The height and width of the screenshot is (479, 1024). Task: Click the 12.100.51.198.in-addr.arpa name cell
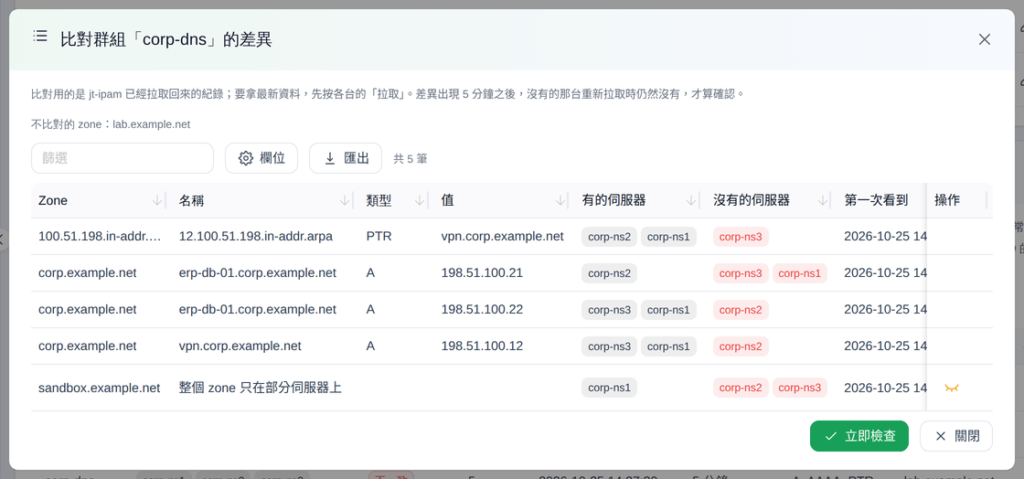click(x=256, y=237)
